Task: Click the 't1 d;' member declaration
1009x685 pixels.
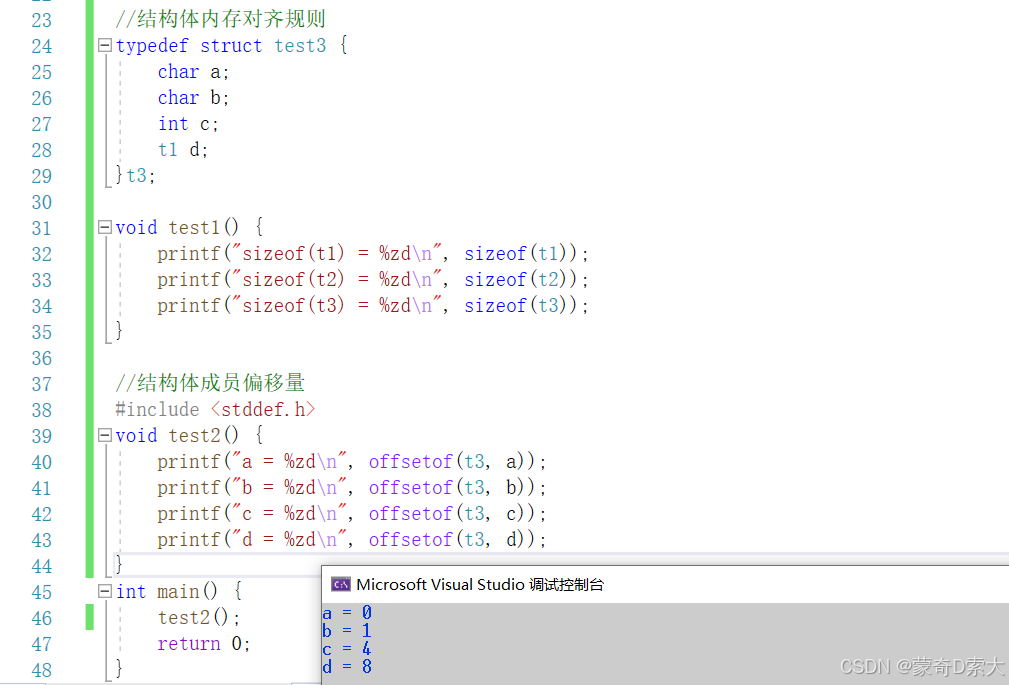Action: click(x=183, y=150)
